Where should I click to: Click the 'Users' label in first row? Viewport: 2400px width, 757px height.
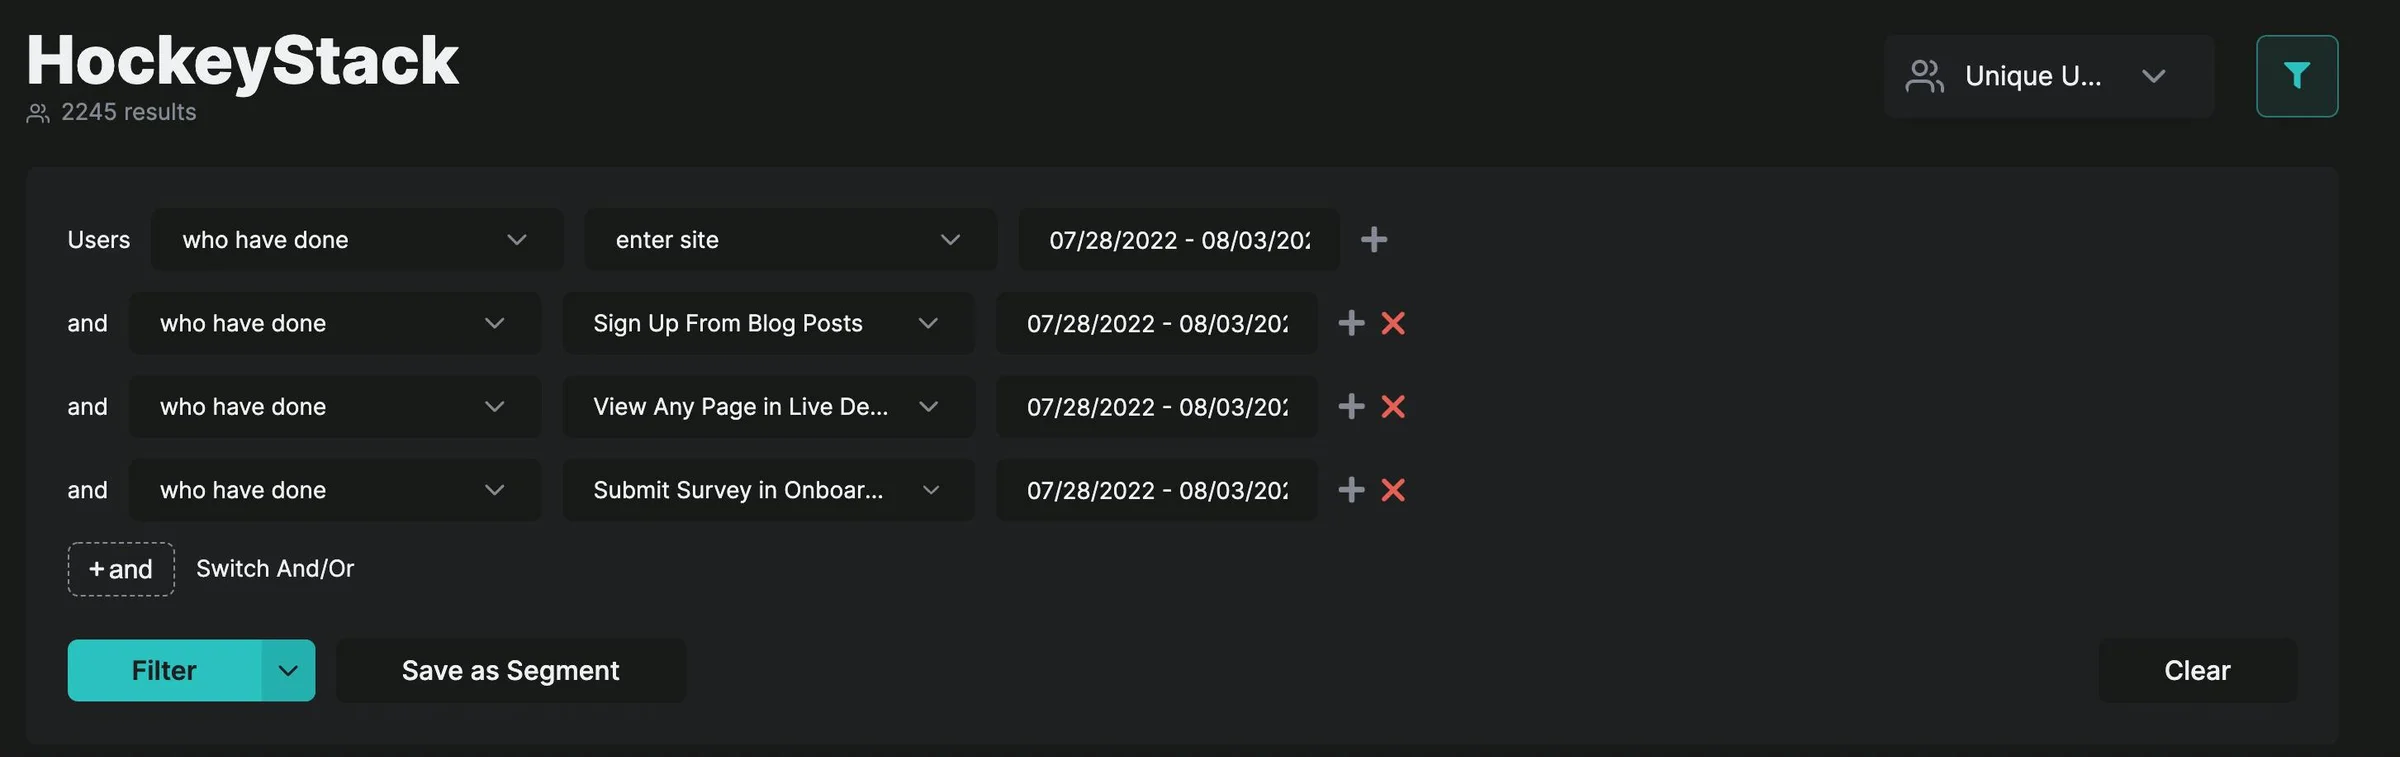99,240
